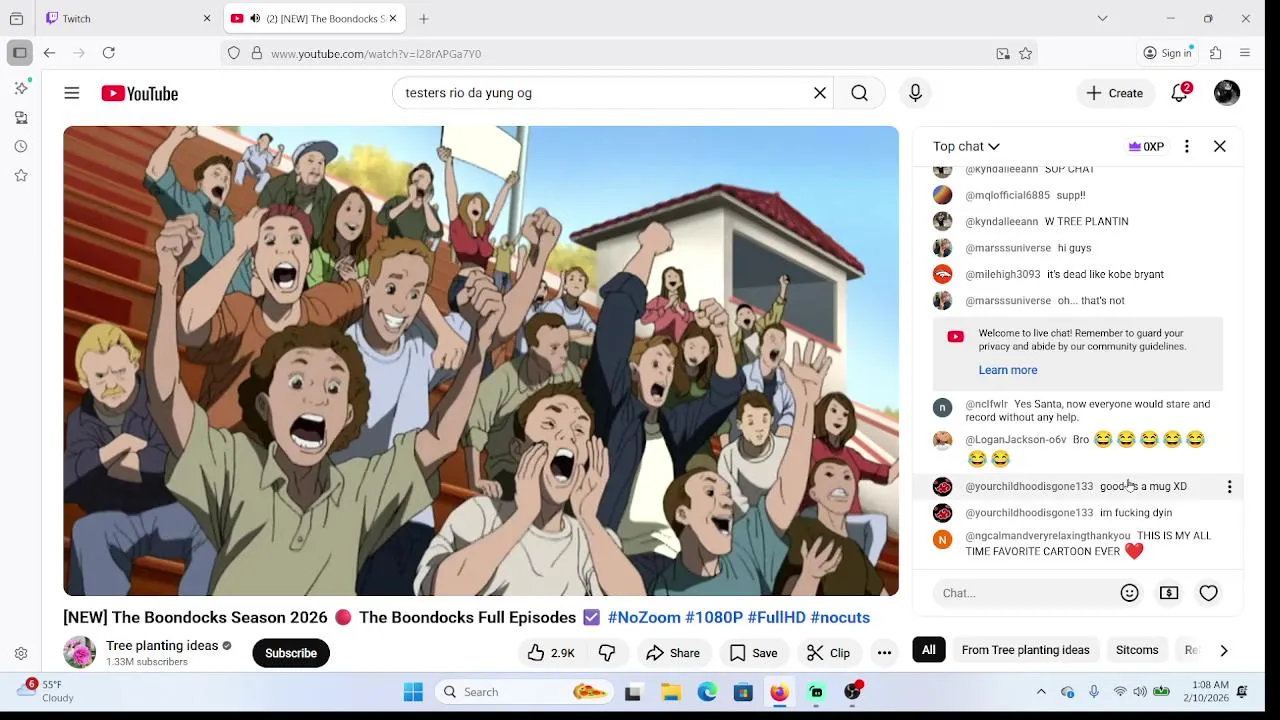The image size is (1280, 720).
Task: Open the 0XP crown leaderboard badge
Action: click(x=1146, y=146)
